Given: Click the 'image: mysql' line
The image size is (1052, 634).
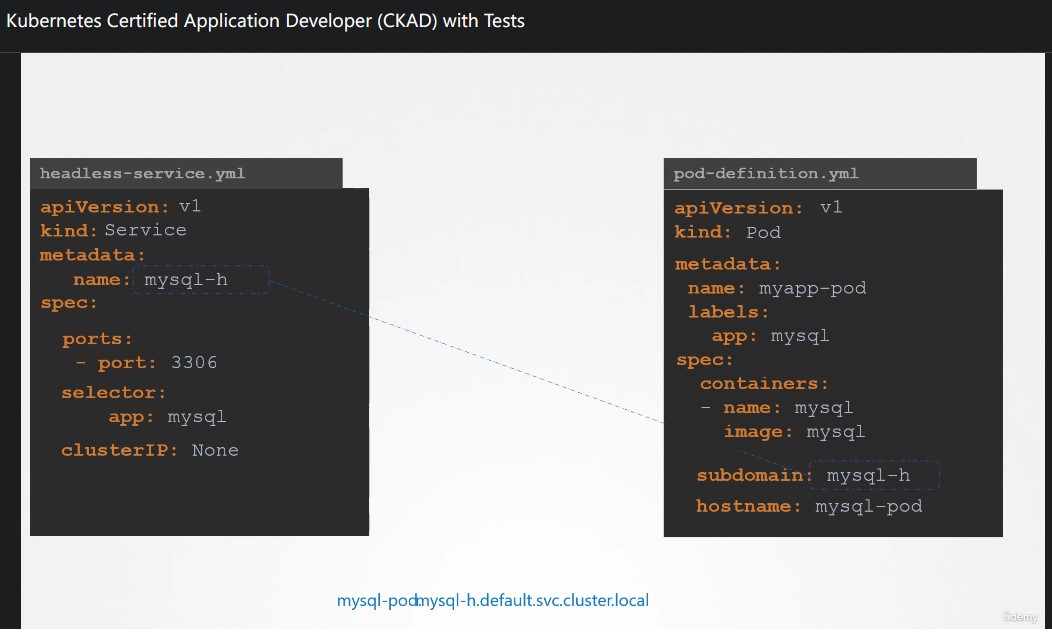Looking at the screenshot, I should pos(794,432).
